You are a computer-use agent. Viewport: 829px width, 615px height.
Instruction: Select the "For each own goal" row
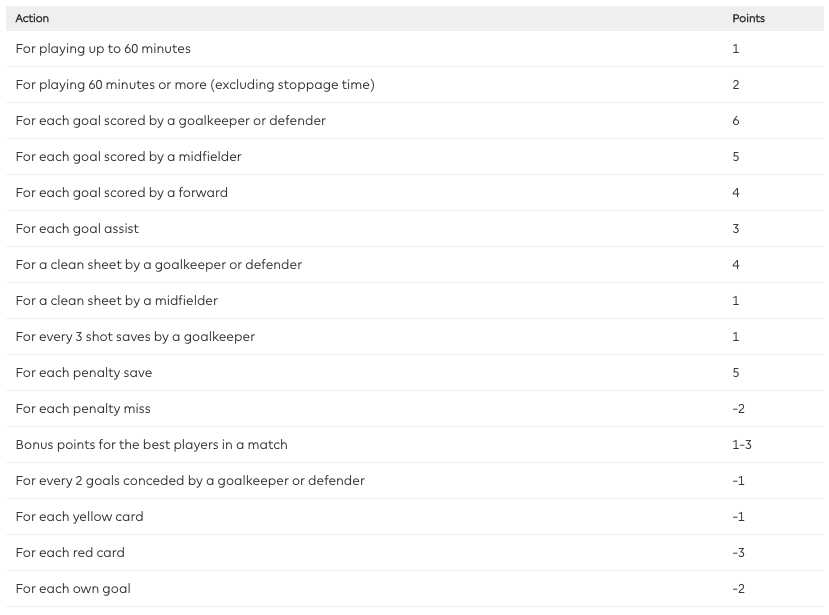pyautogui.click(x=73, y=589)
